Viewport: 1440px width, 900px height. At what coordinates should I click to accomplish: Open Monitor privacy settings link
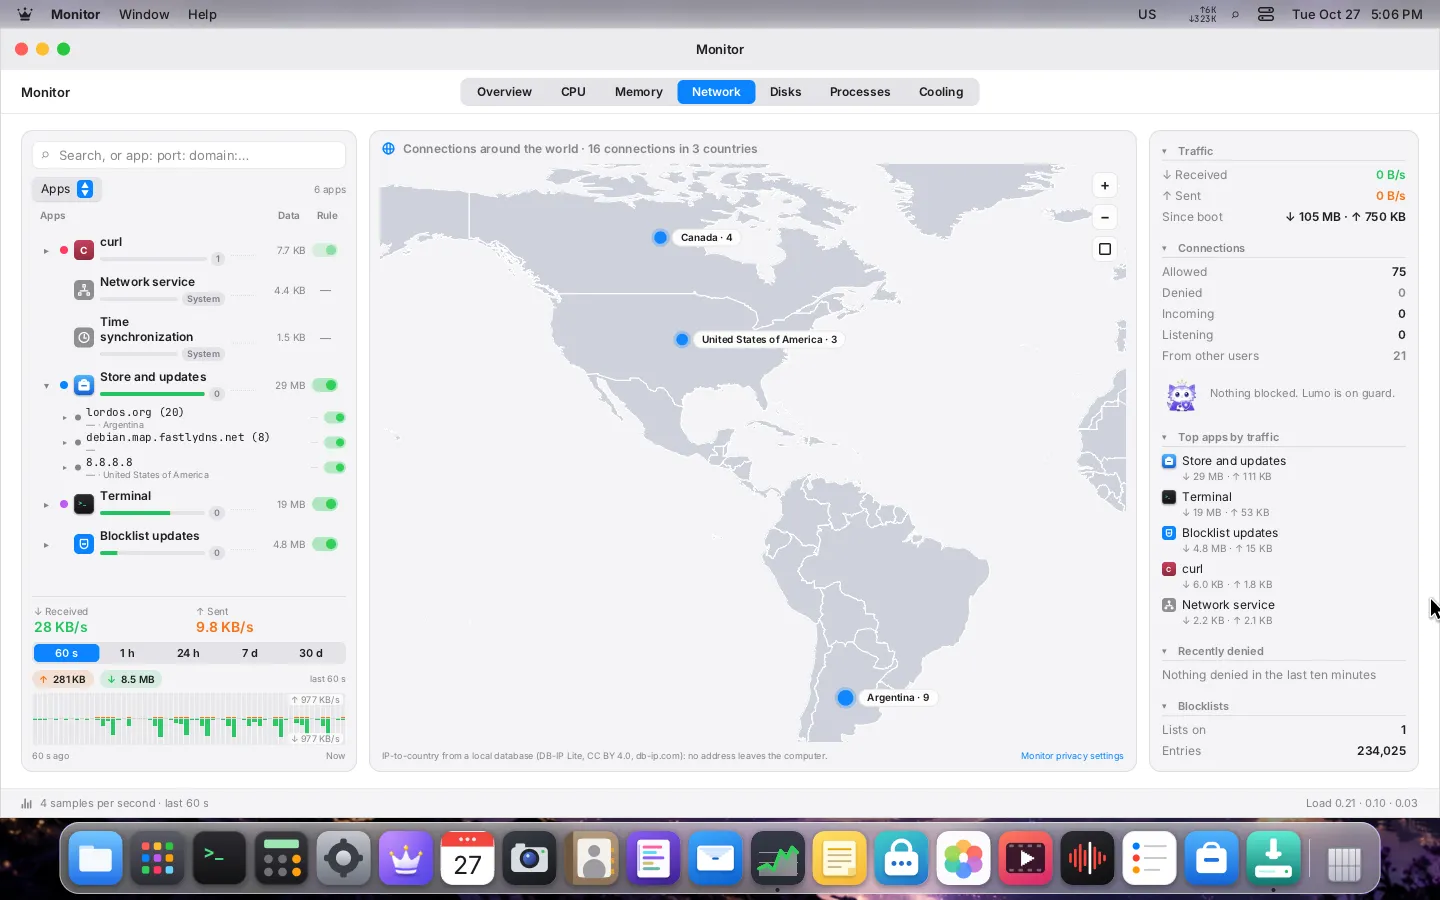click(x=1072, y=756)
